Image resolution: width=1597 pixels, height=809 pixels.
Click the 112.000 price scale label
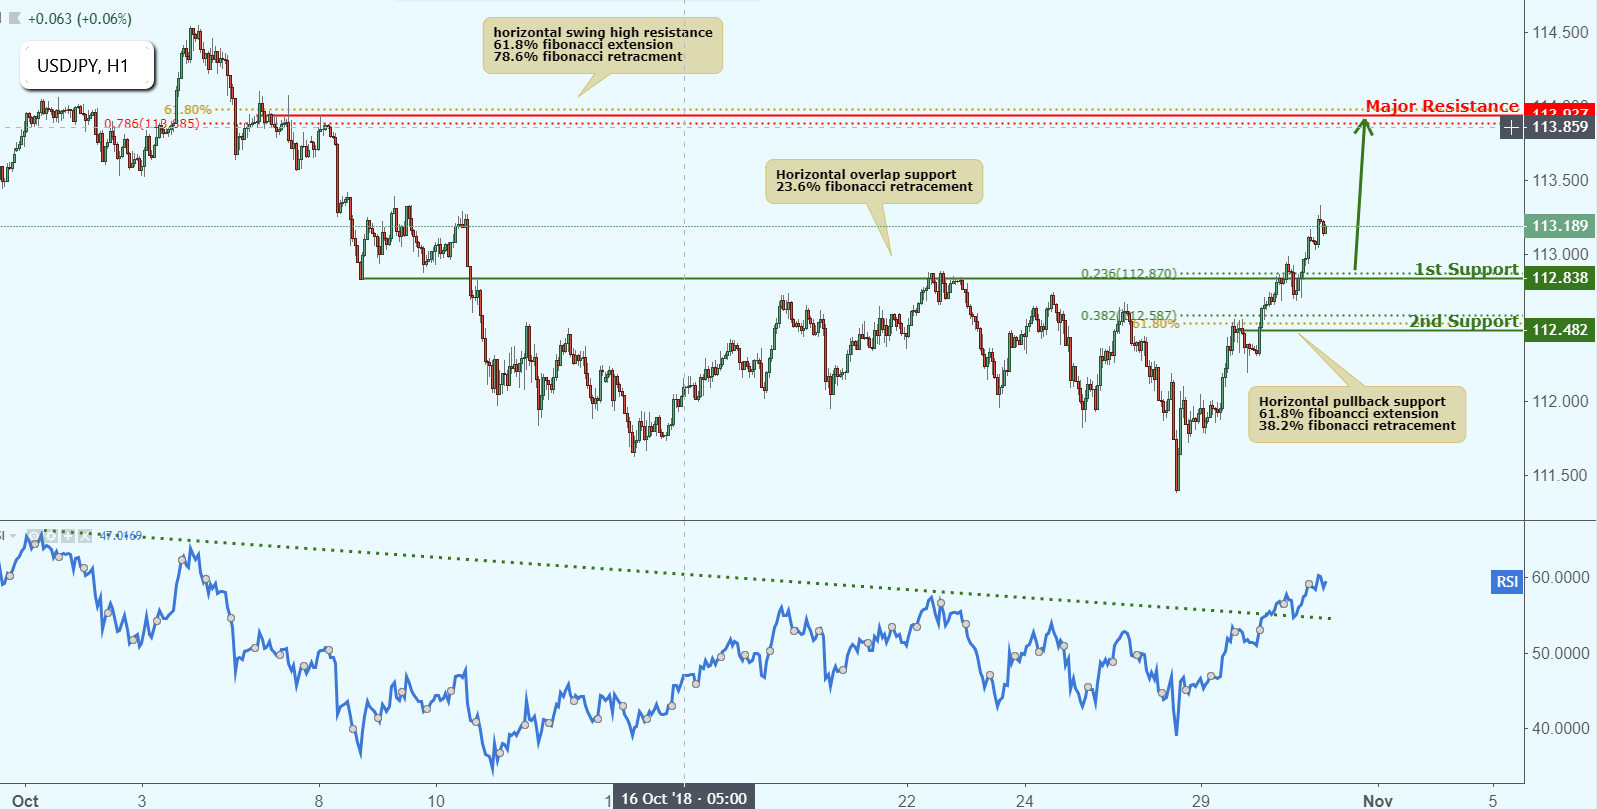pyautogui.click(x=1560, y=401)
